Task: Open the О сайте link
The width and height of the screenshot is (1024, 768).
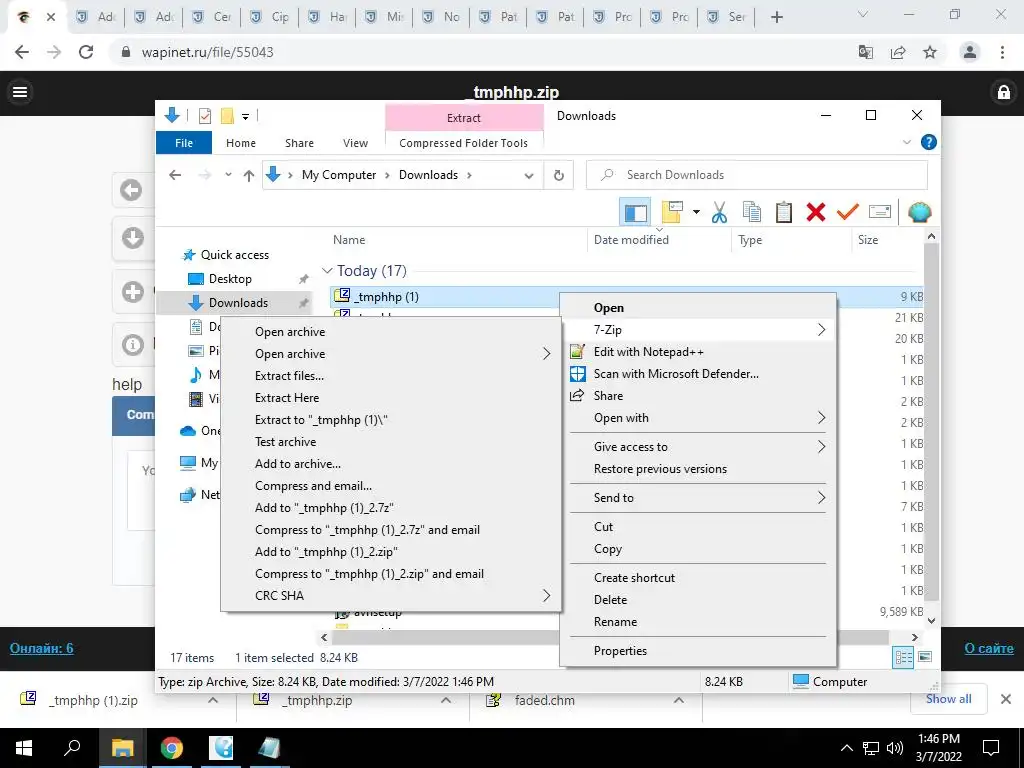Action: click(x=989, y=648)
